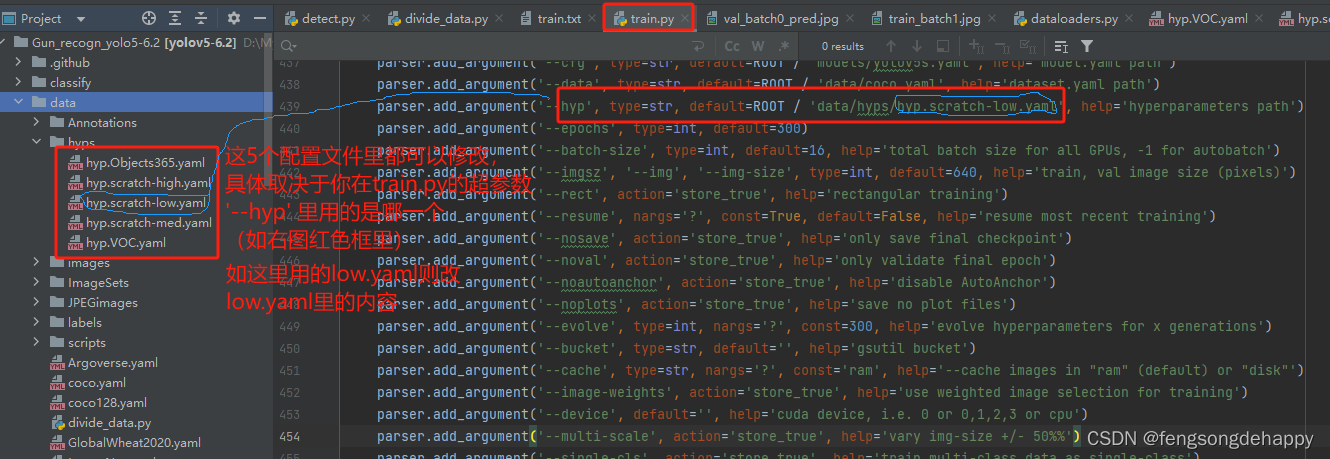Screen dimensions: 1330x459
Task: Open the Project panel settings gear
Action: coord(234,18)
